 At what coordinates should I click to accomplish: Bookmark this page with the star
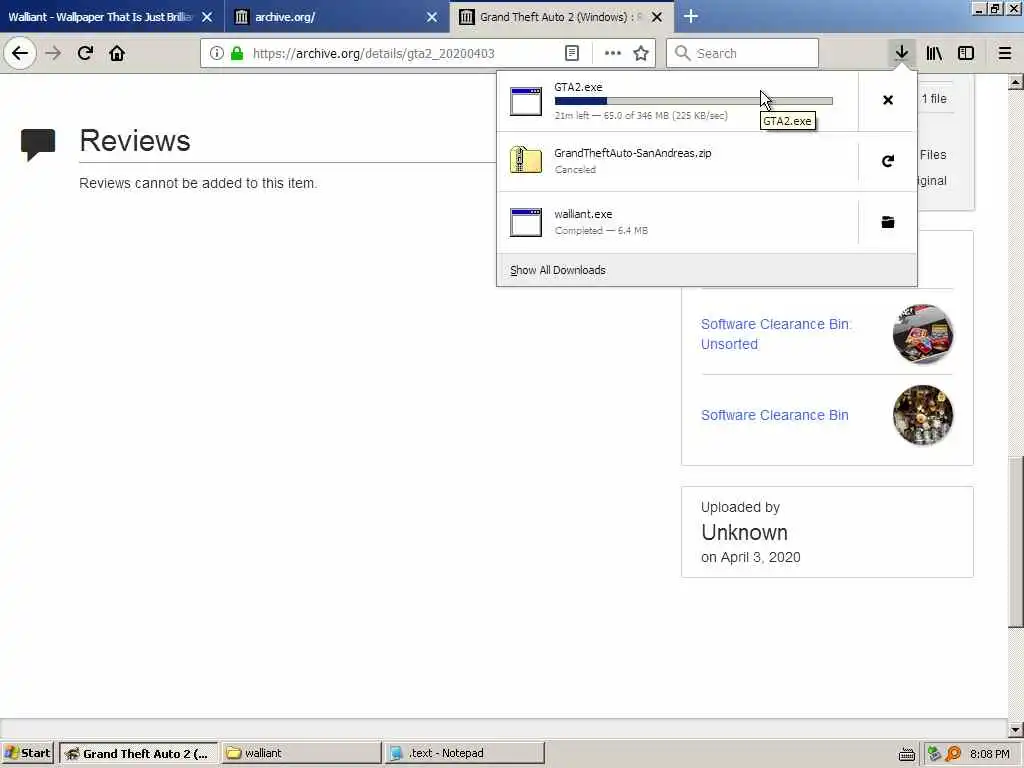pos(641,53)
